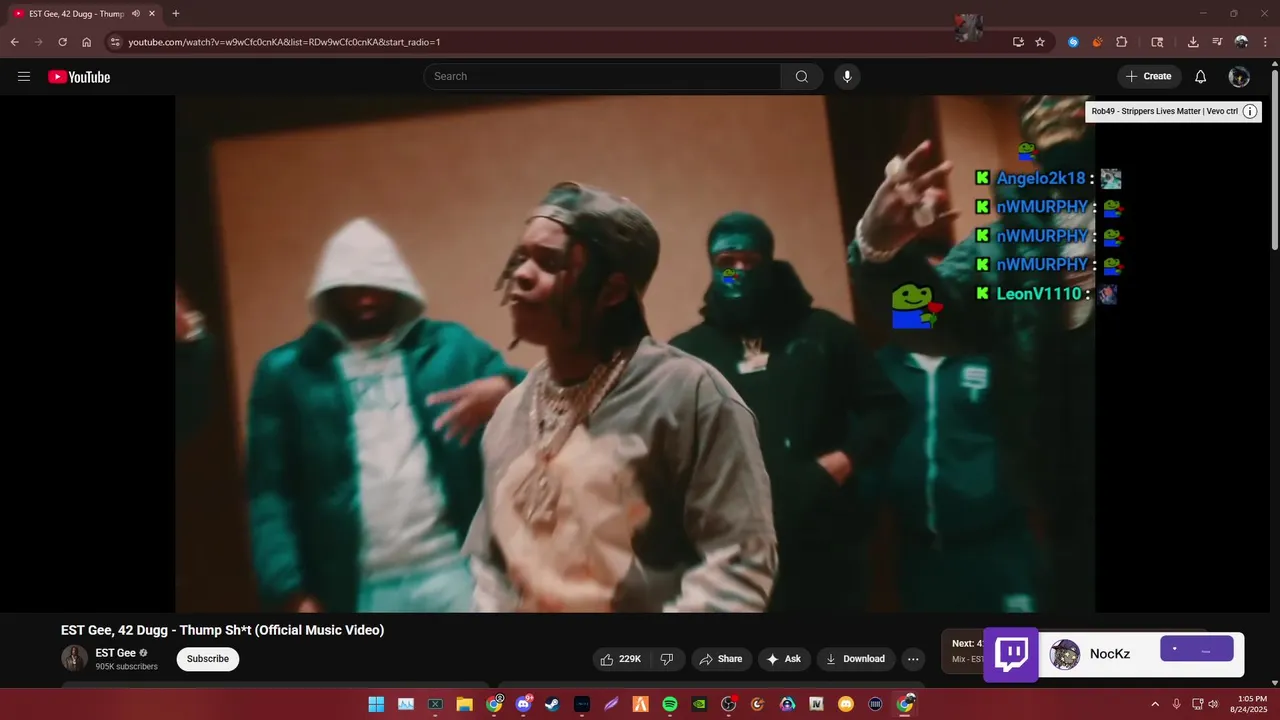Open Chrome tab search icon
Viewport: 1280px width, 720px height.
click(1157, 42)
